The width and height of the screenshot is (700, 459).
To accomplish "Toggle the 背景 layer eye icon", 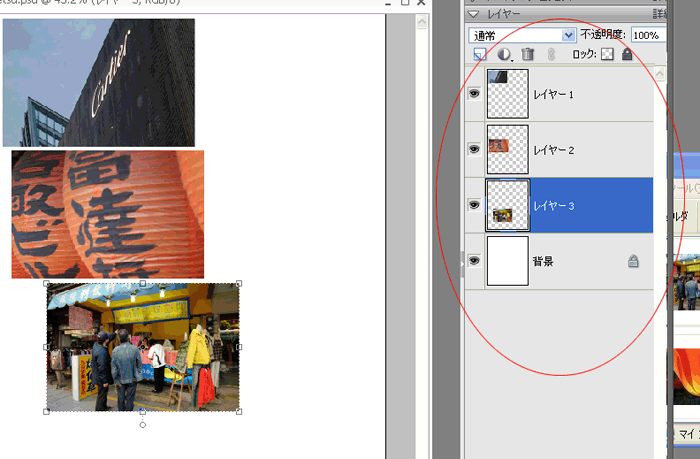I will [x=474, y=261].
